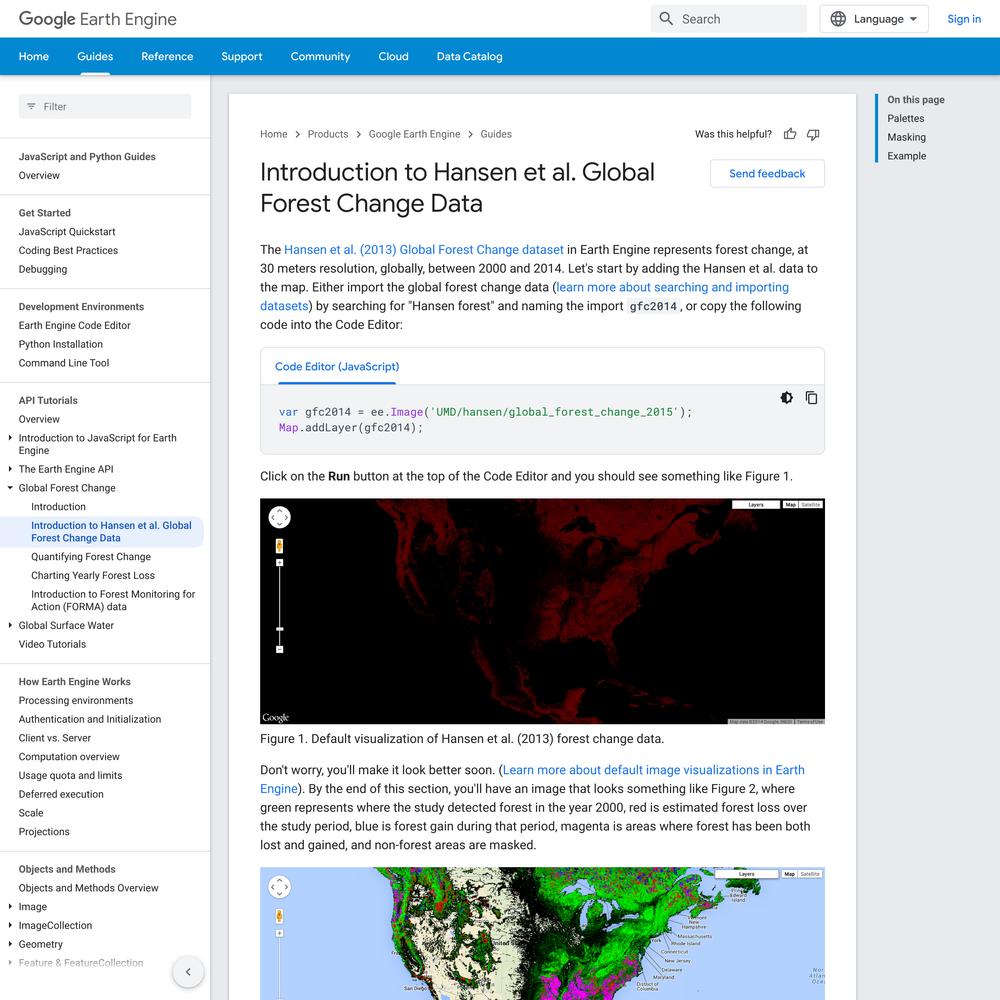Copy the code sample to clipboard

click(x=811, y=398)
